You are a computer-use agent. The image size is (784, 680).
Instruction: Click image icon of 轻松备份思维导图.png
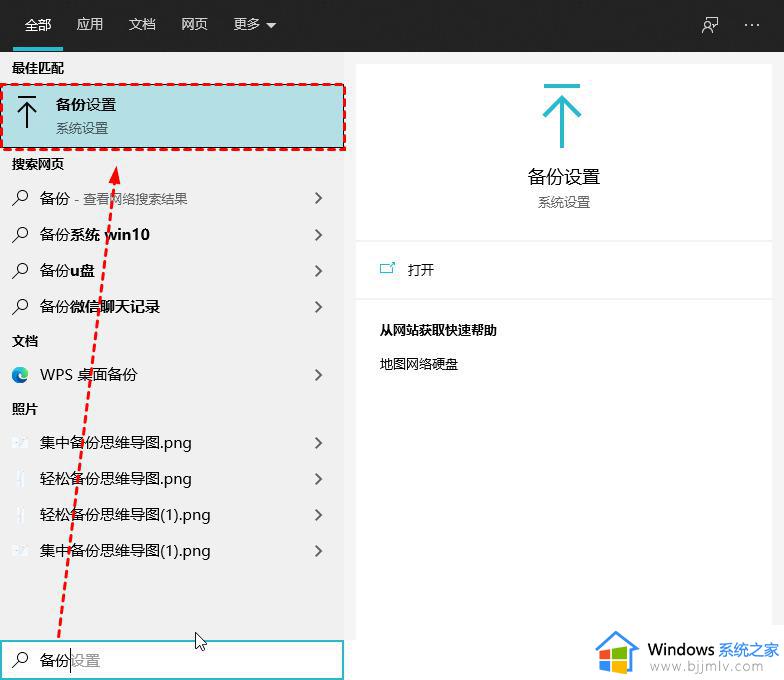click(20, 478)
